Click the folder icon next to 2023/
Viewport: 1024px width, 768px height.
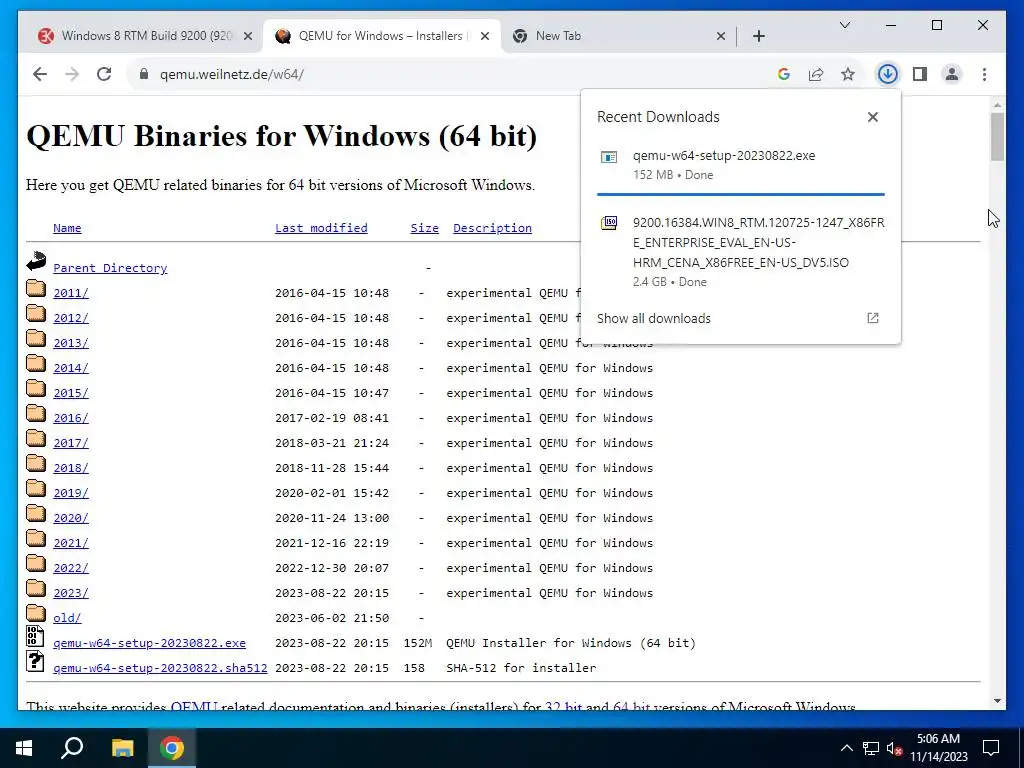tap(36, 588)
